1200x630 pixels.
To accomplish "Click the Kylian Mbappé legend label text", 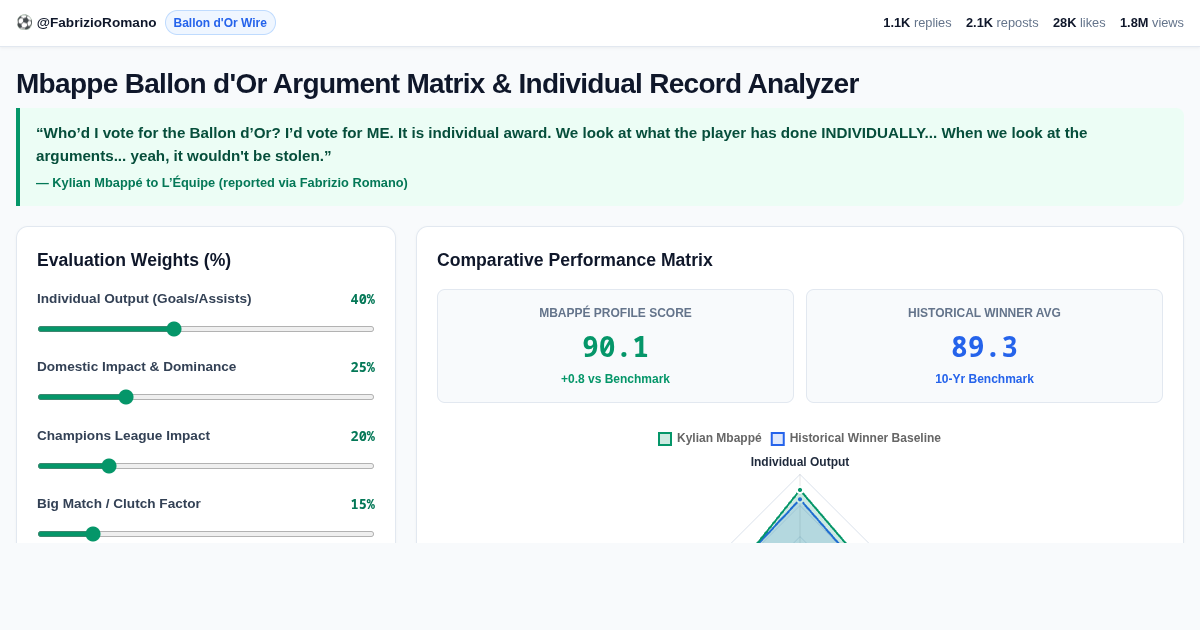I will click(719, 438).
